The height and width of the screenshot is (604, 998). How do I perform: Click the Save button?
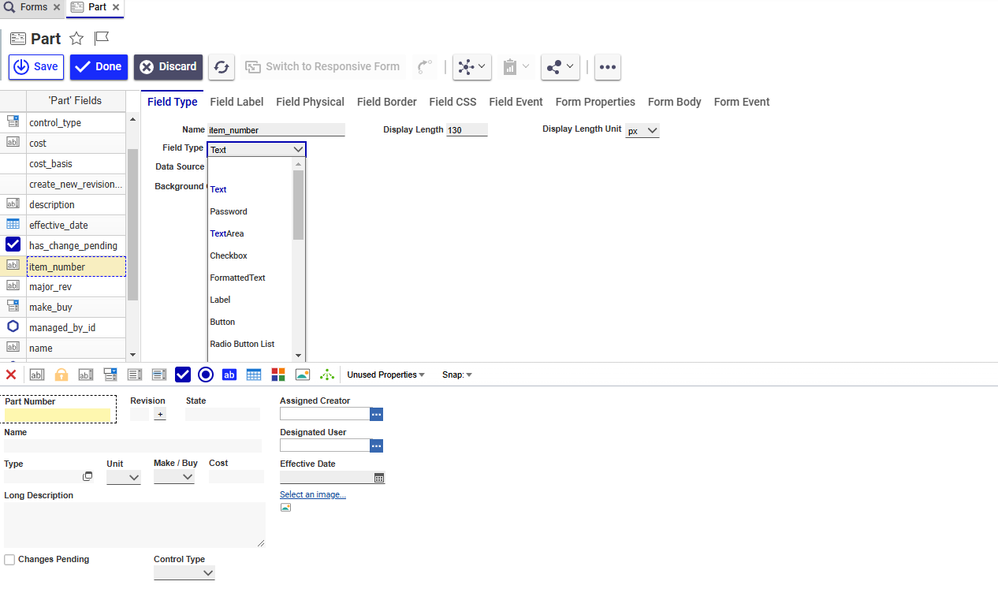(36, 67)
